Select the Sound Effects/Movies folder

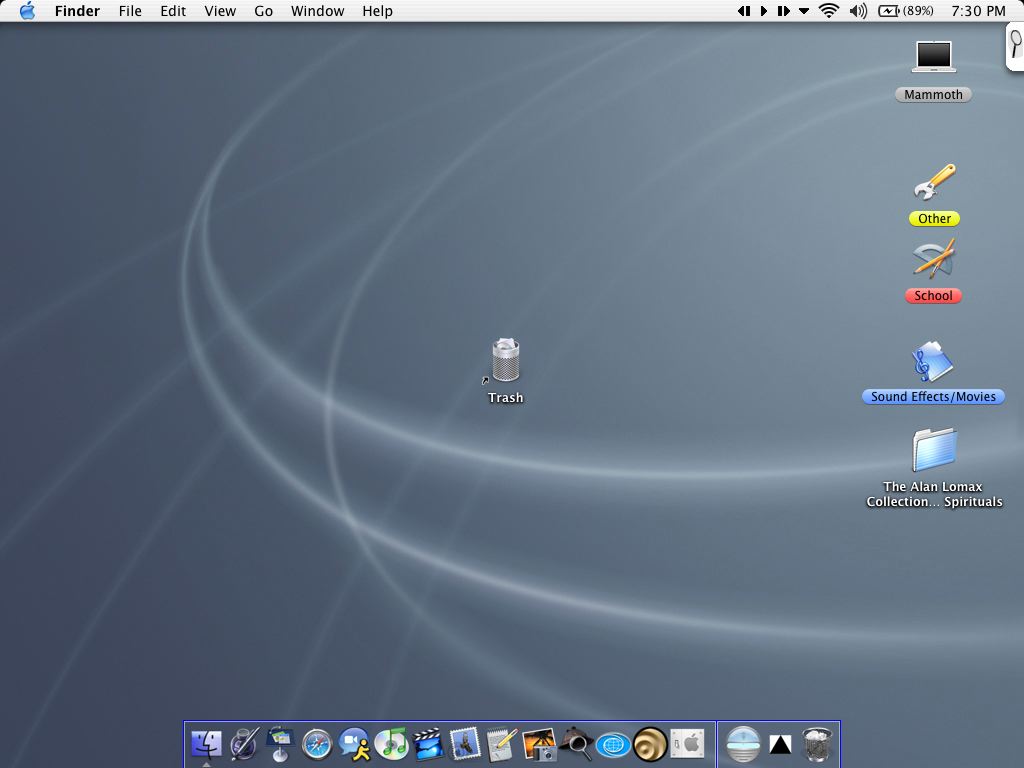point(933,363)
